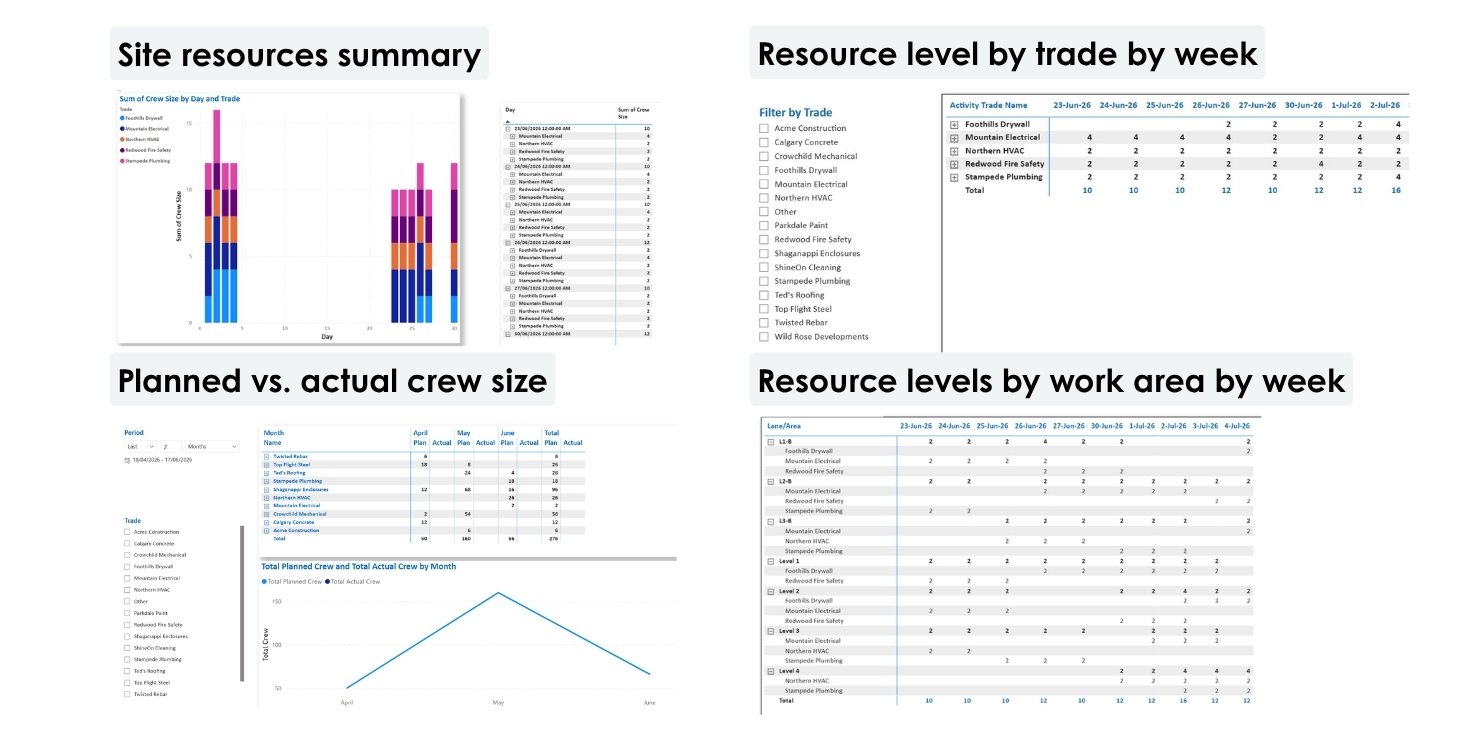The image size is (1462, 750).
Task: Collapse the L2-B group in work area table
Action: [771, 481]
